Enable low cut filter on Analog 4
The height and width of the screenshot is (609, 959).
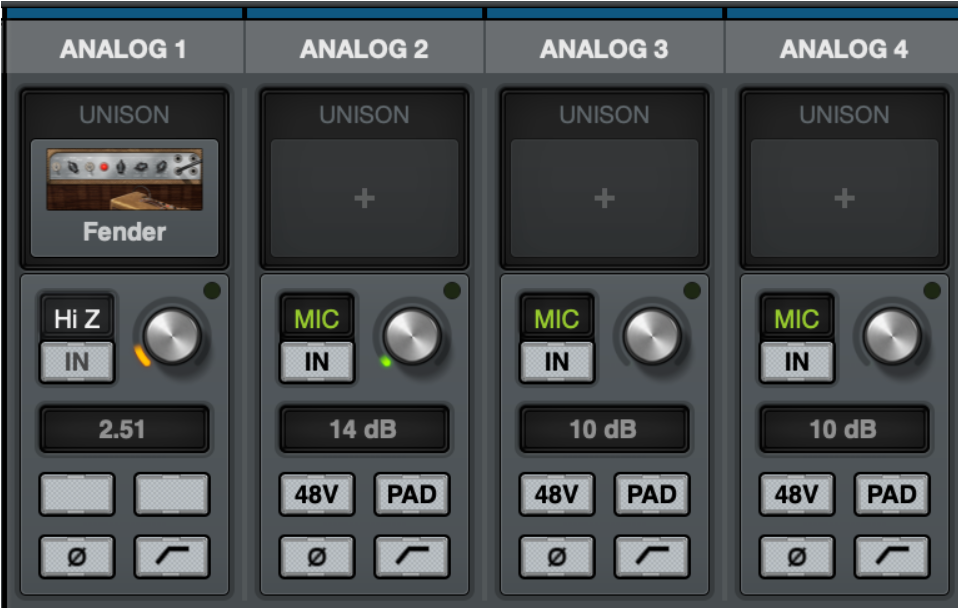click(x=892, y=556)
